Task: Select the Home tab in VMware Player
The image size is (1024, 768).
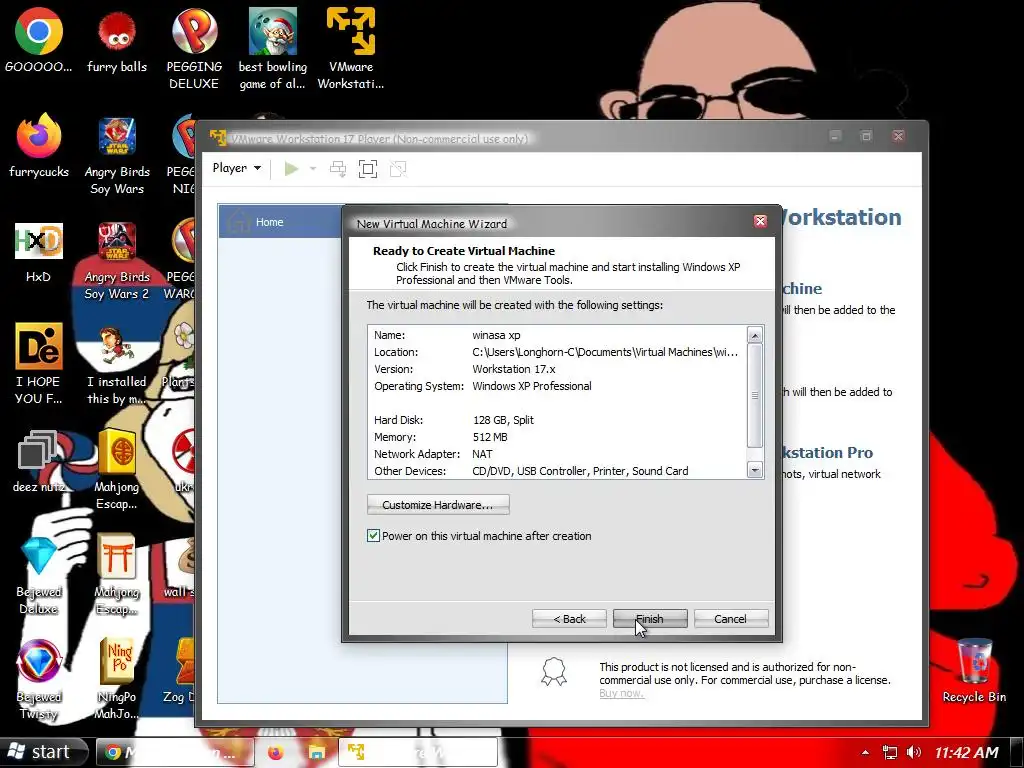Action: click(281, 222)
